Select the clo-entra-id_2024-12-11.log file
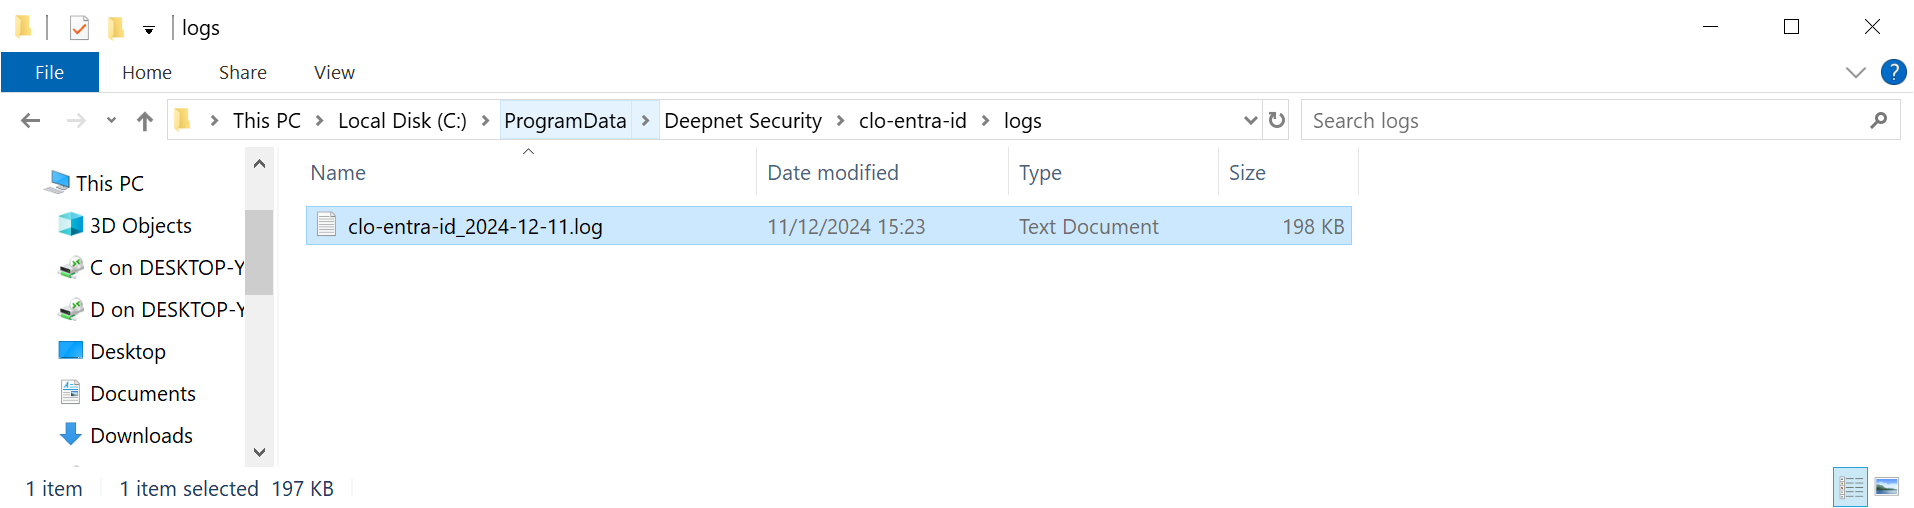 tap(475, 227)
